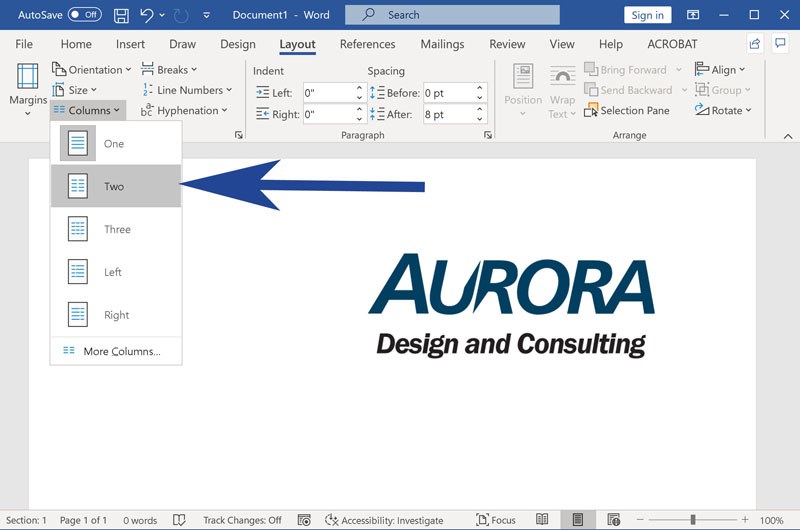This screenshot has height=530, width=800.
Task: Open Ribbon Display Options icon
Action: pyautogui.click(x=693, y=15)
